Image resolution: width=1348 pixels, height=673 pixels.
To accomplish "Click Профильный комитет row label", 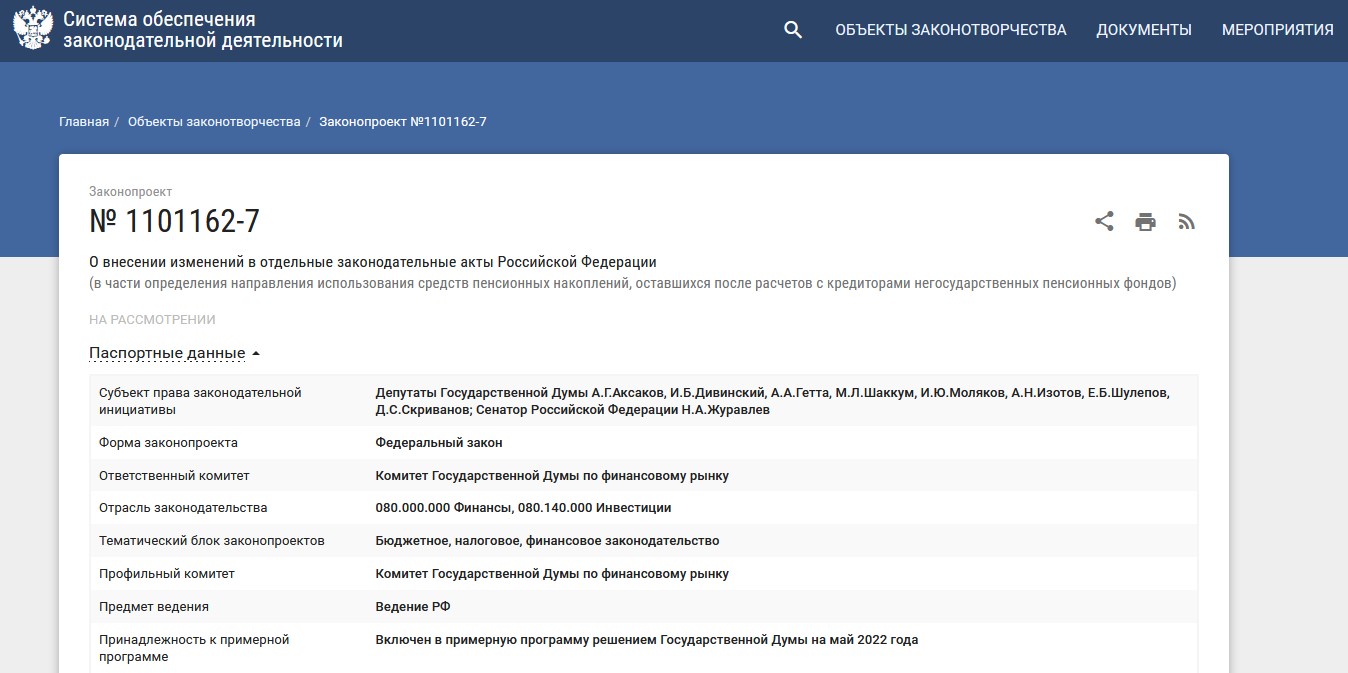I will pos(167,574).
